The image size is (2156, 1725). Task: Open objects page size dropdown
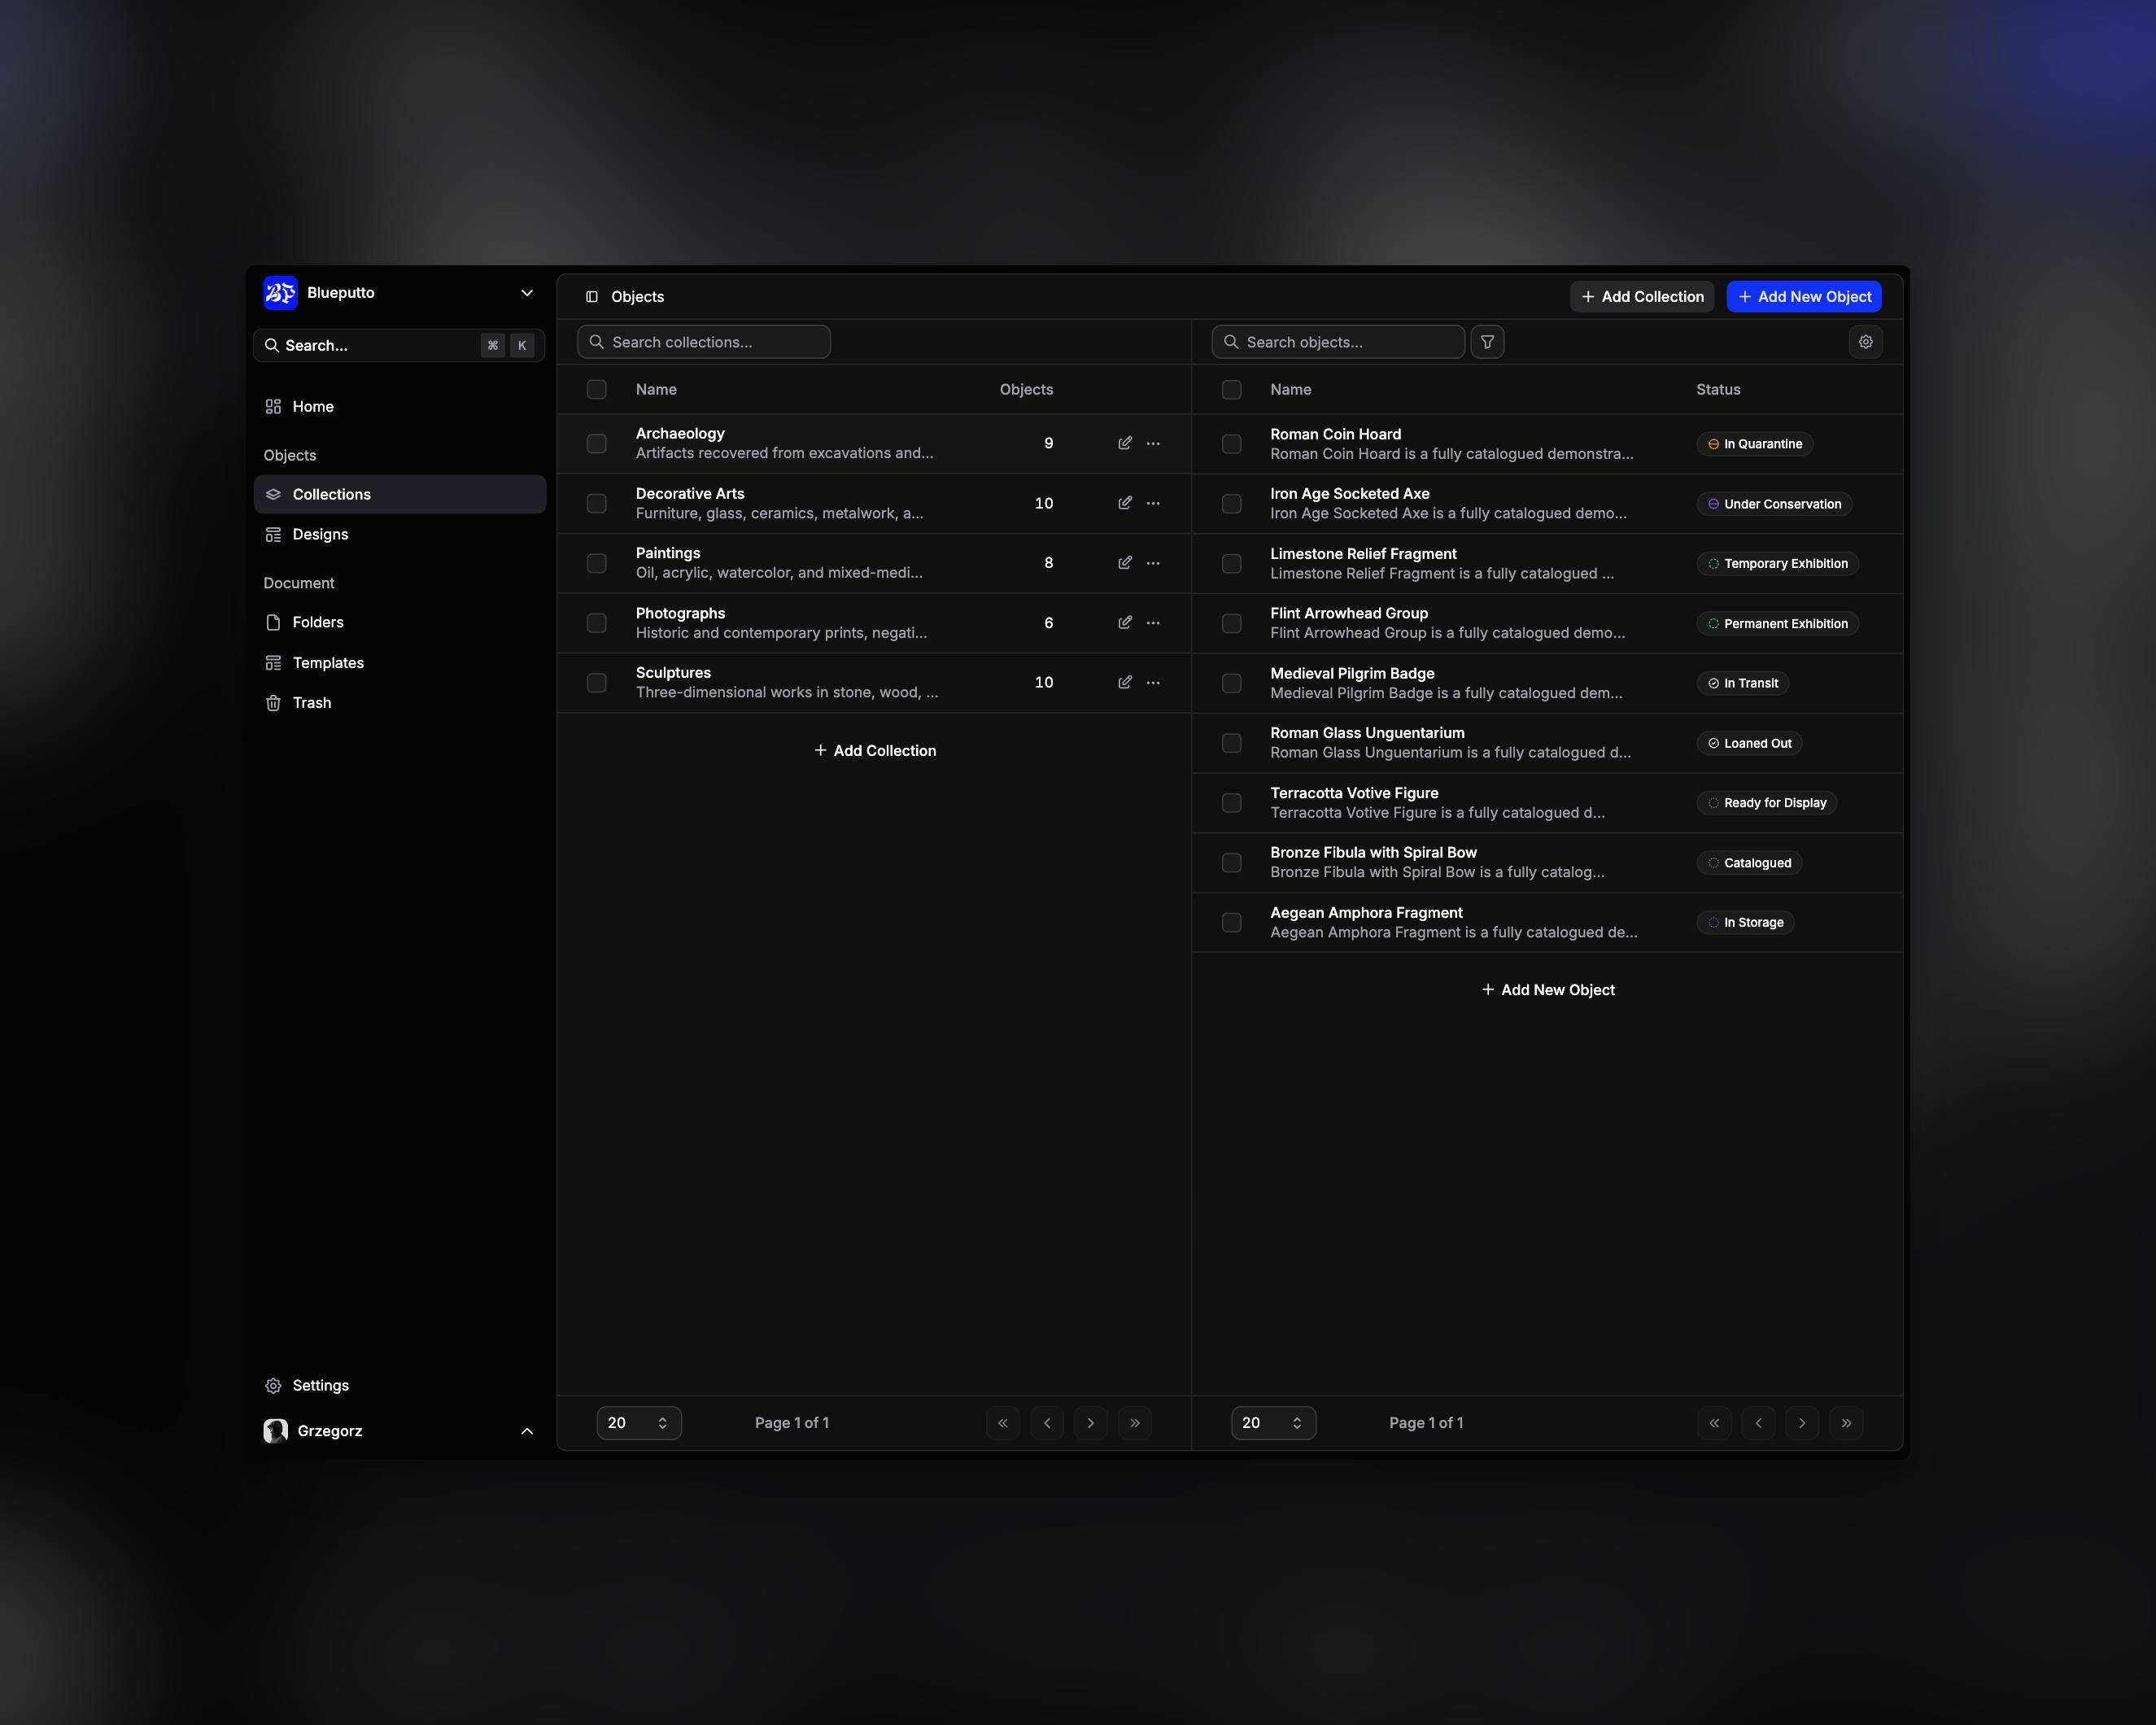pos(1273,1423)
